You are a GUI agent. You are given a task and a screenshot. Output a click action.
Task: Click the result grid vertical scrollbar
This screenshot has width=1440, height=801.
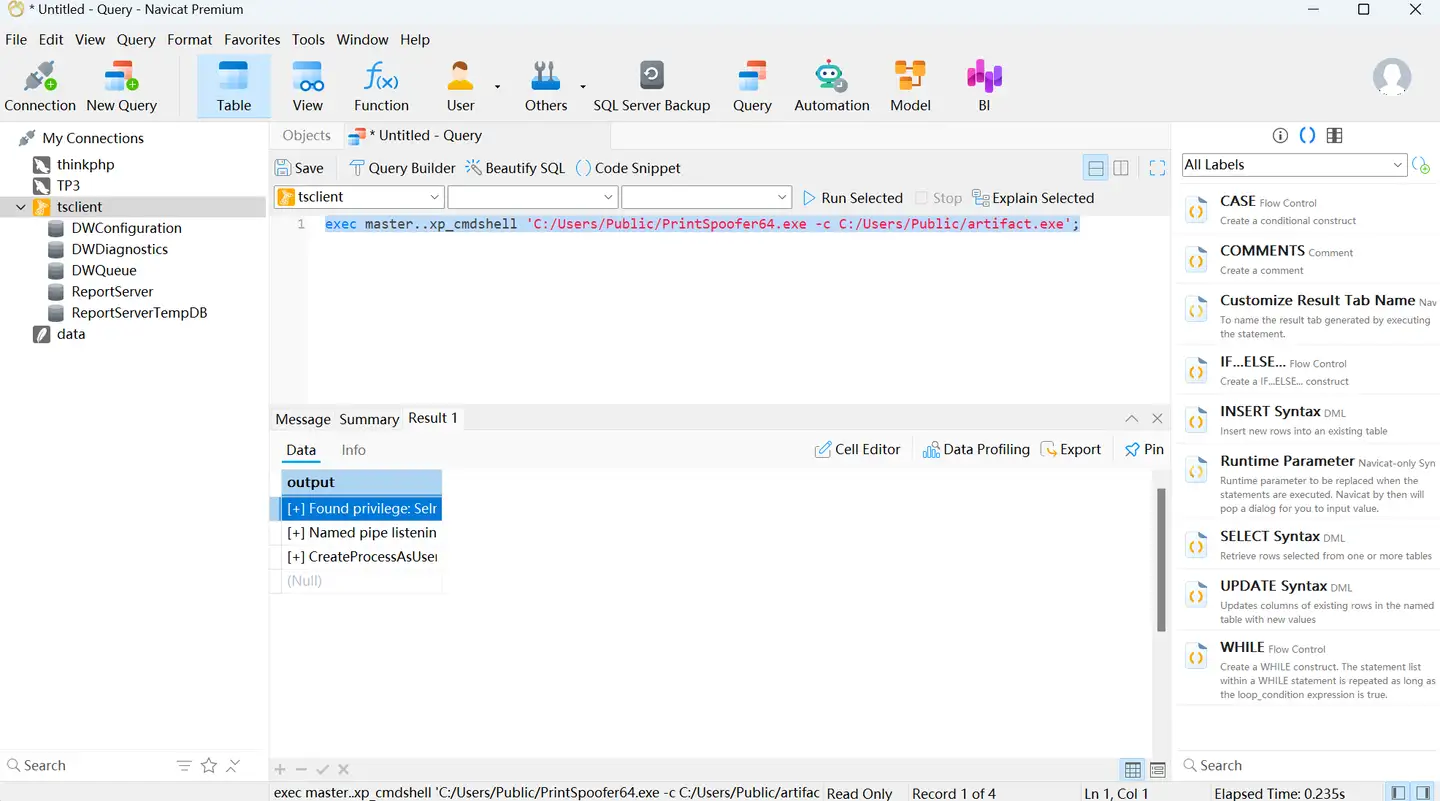click(x=1161, y=560)
